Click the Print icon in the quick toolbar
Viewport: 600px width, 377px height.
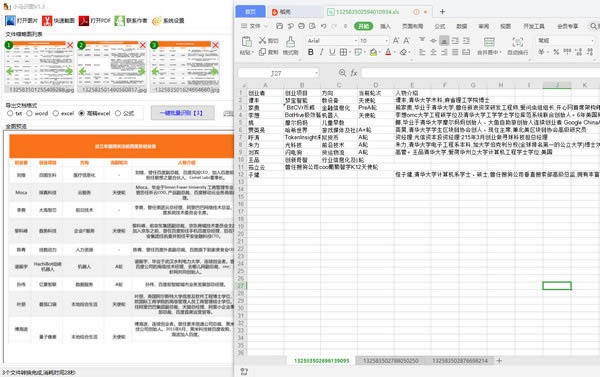pos(302,26)
